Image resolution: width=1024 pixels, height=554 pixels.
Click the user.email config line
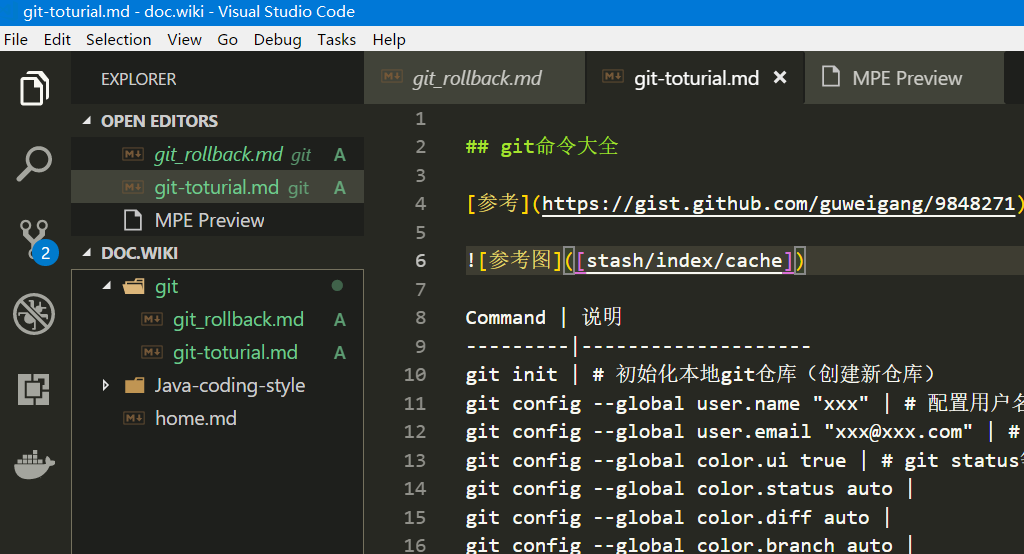[743, 432]
